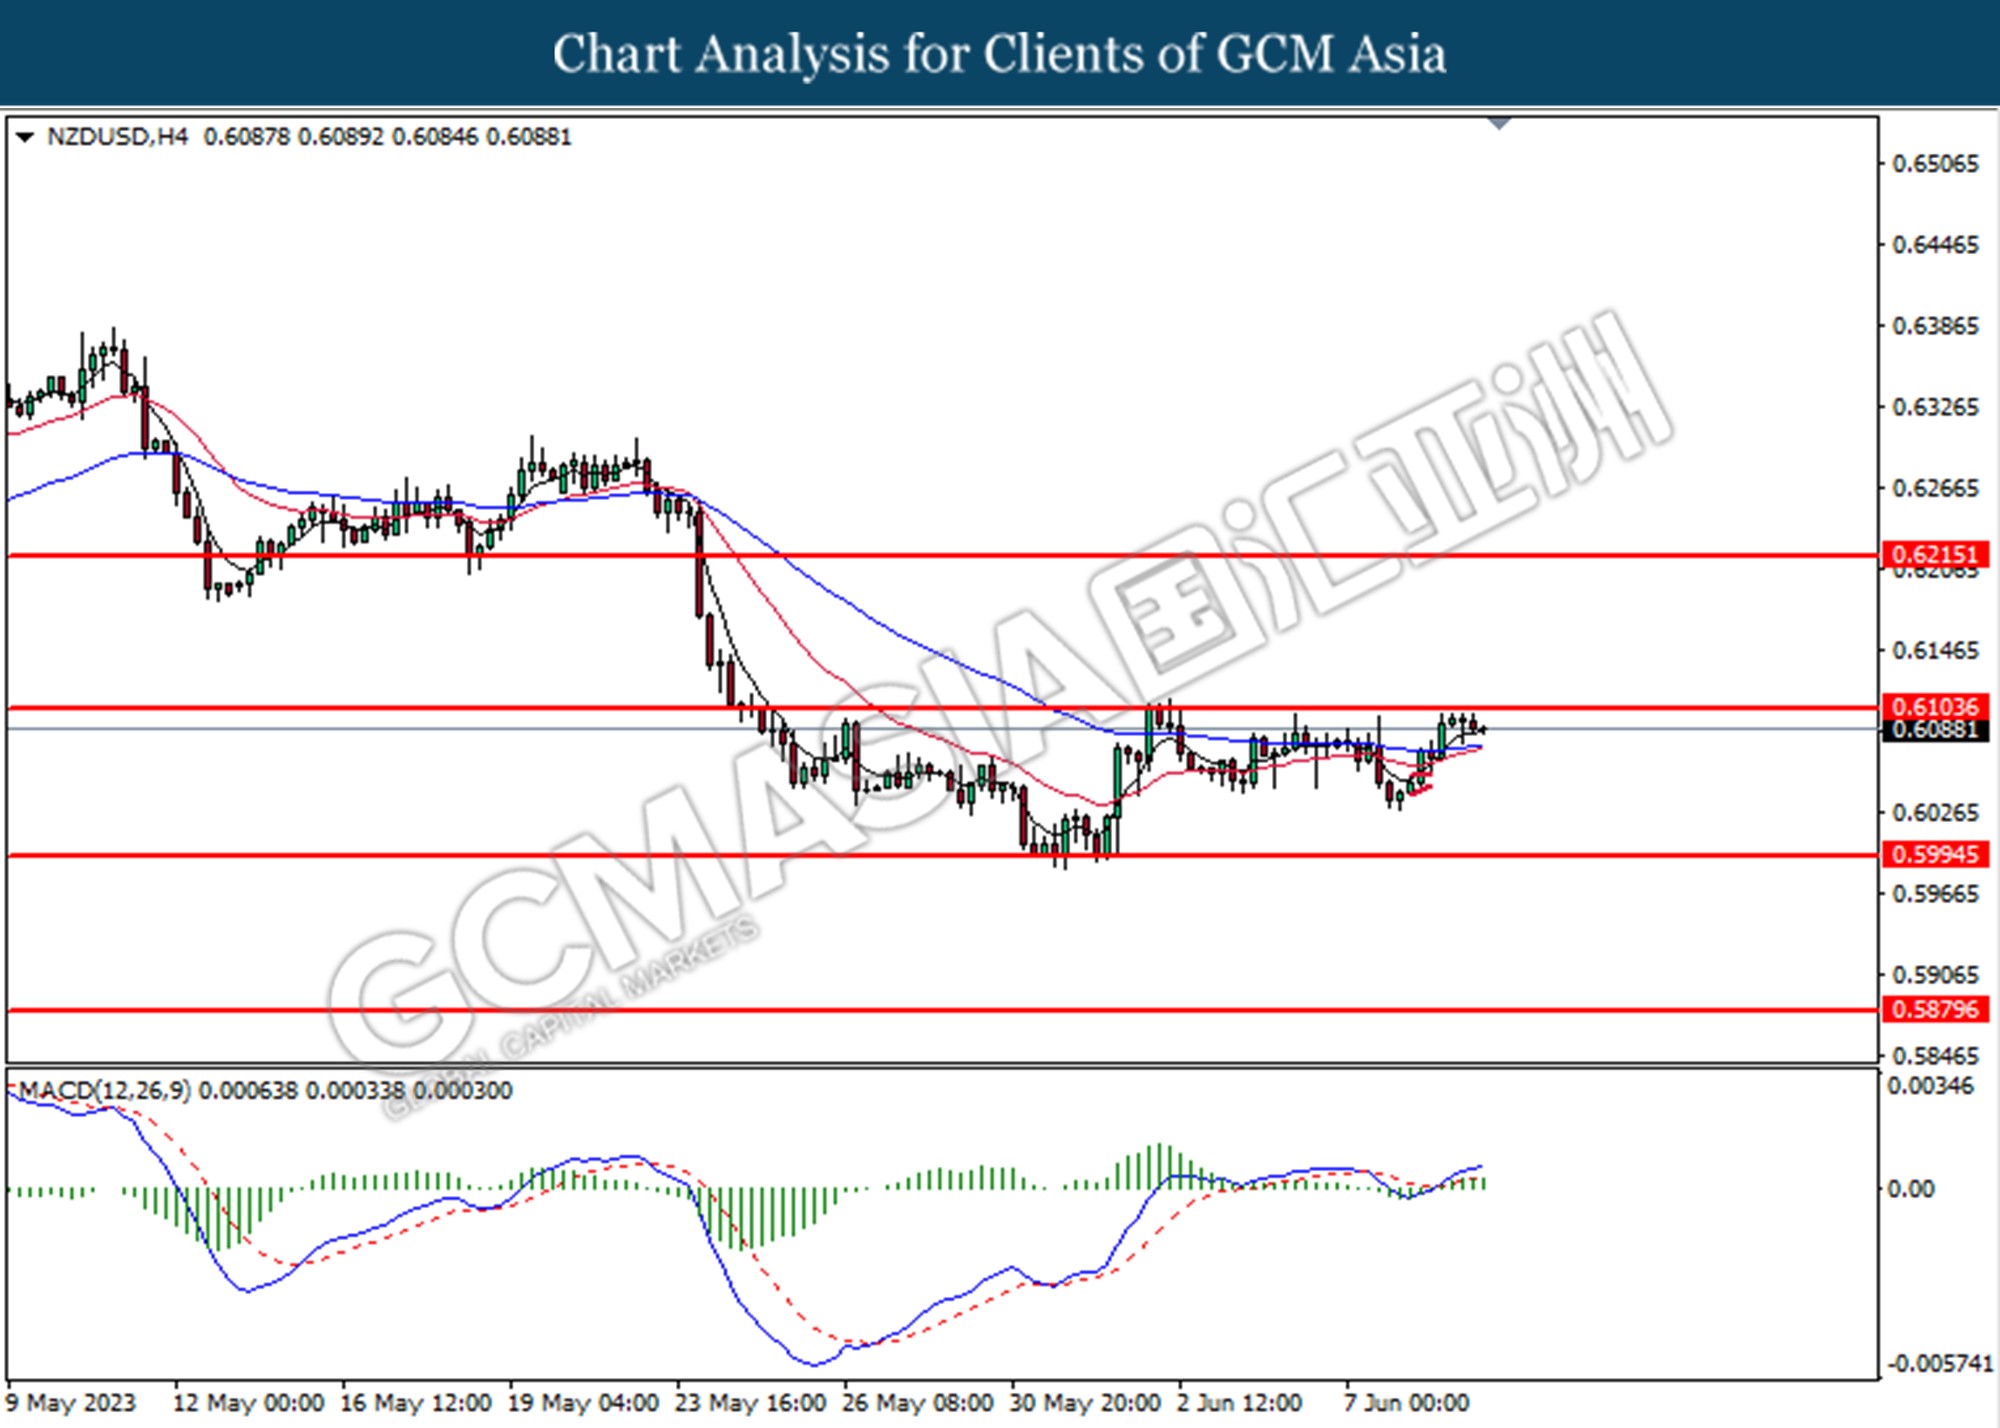Click the 0.00346 MACD scale value
This screenshot has height=1428, width=2000.
coord(1930,1086)
